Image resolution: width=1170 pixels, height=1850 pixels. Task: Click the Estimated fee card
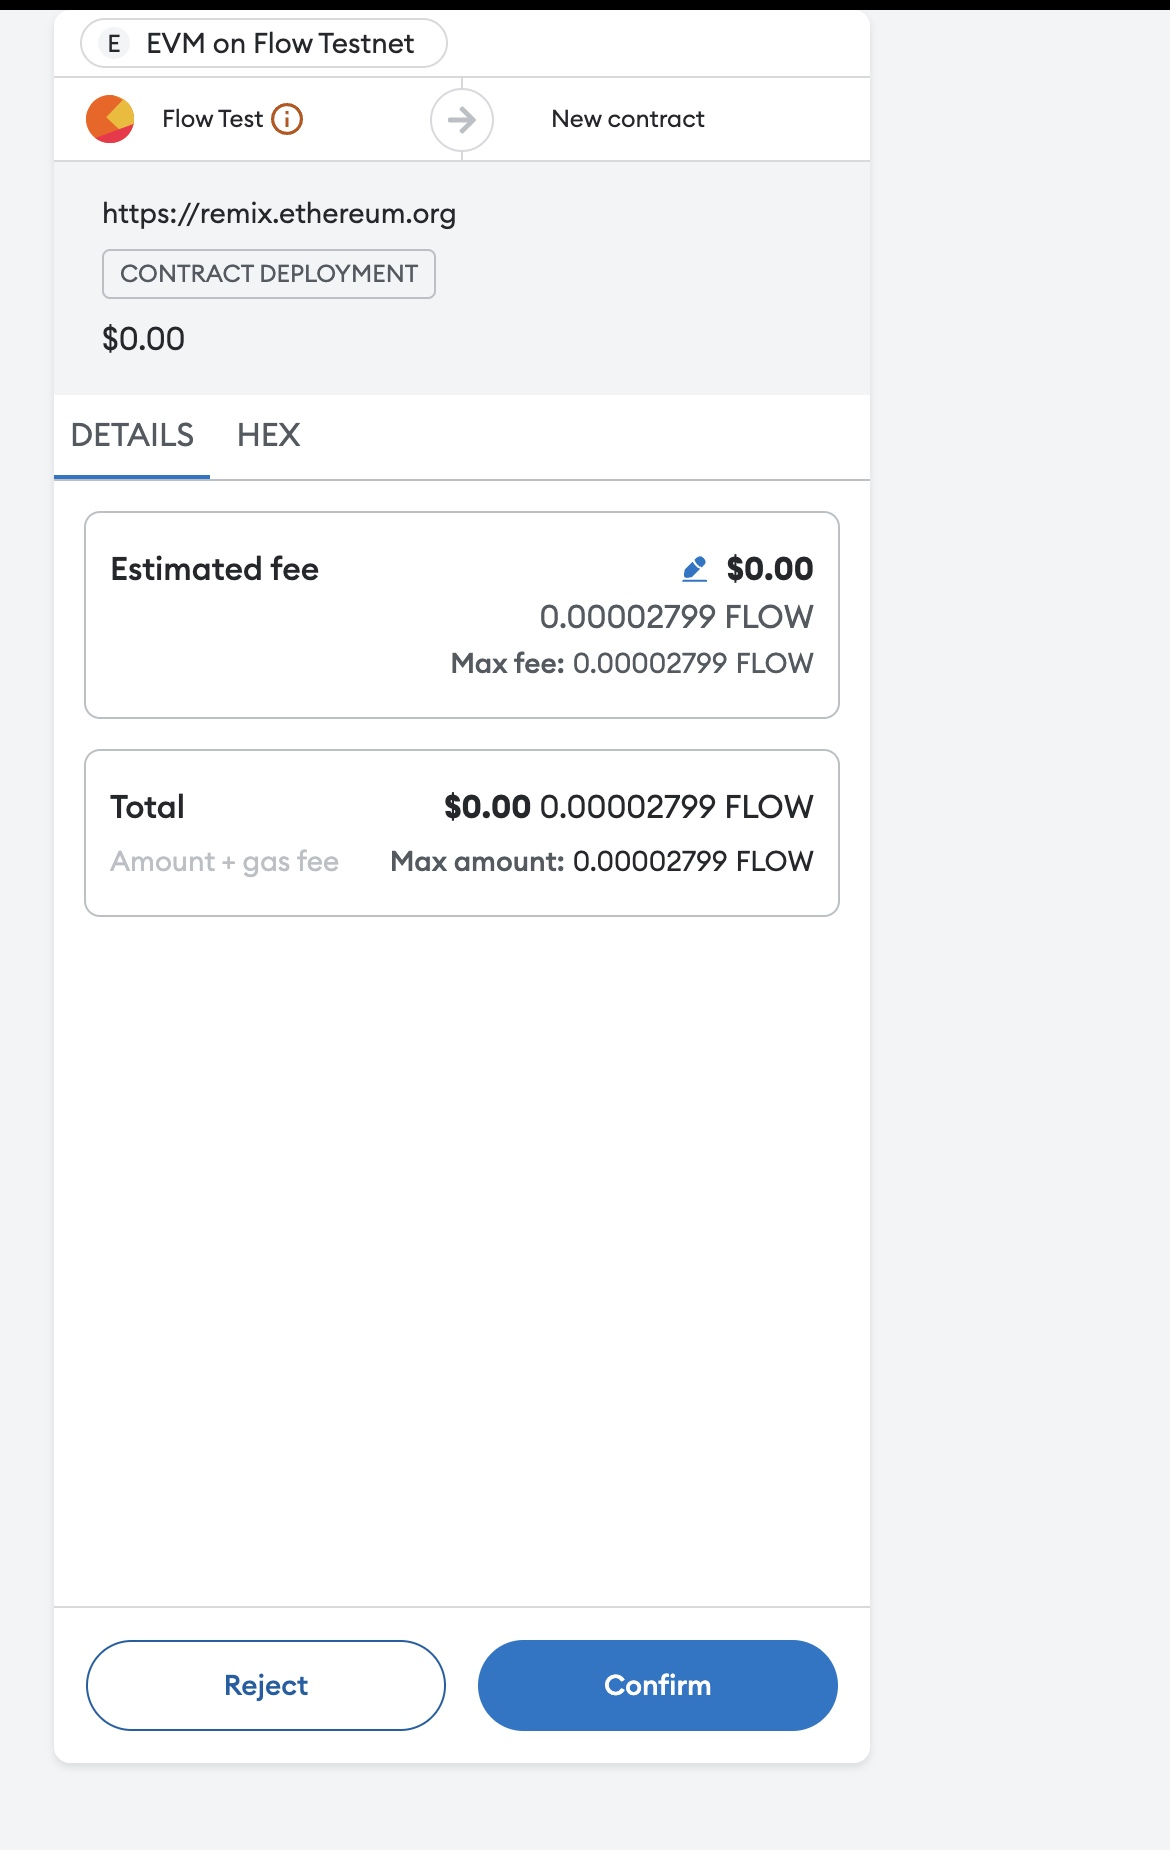462,612
